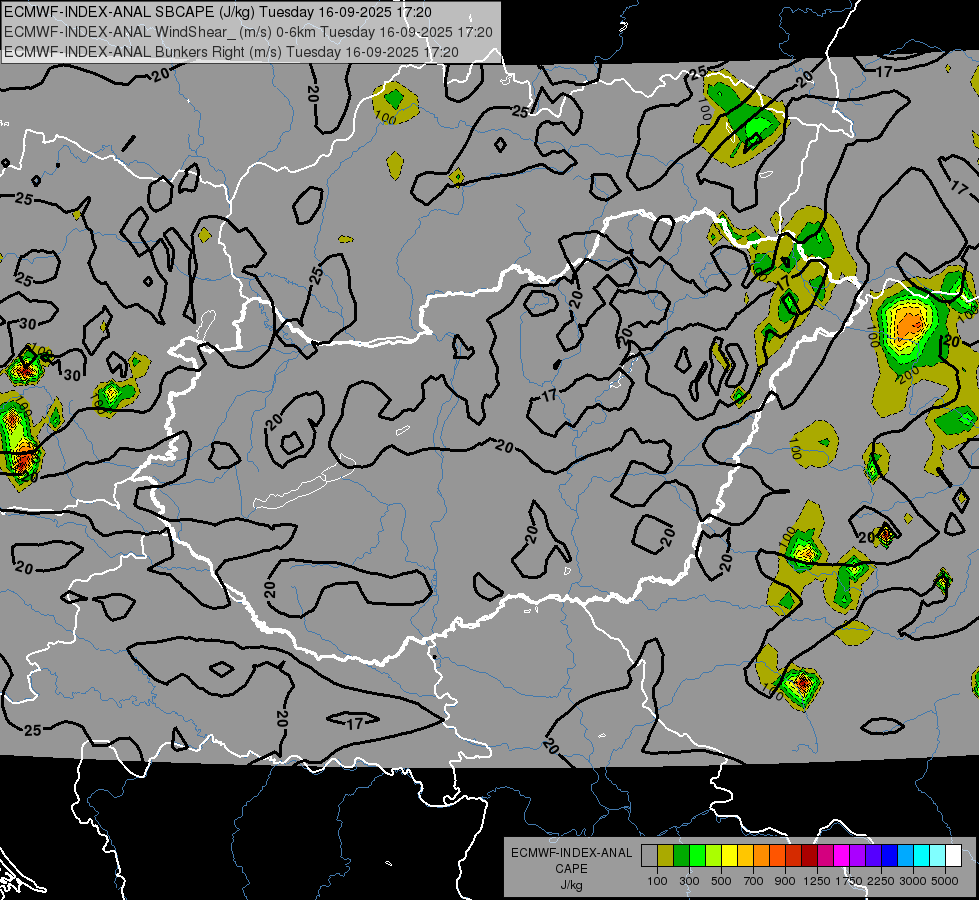
Task: Click the legend value 1750
Action: click(x=849, y=881)
